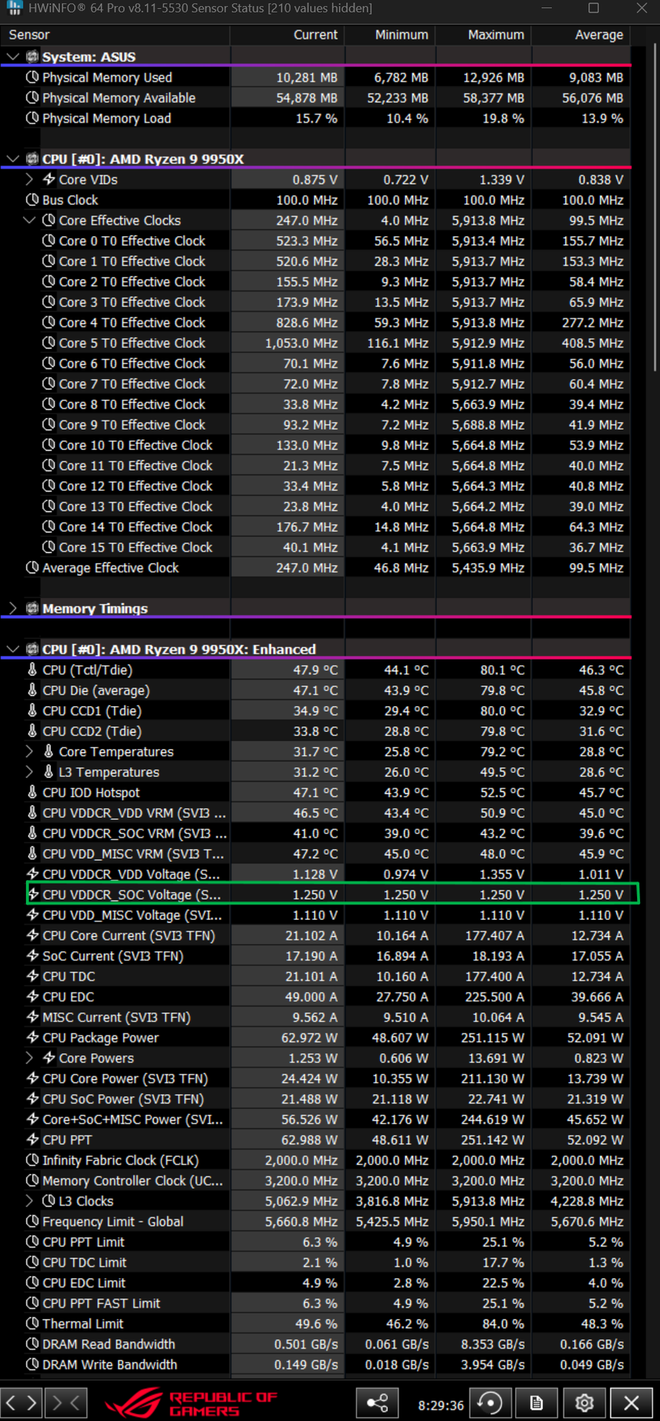Screen dimensions: 660x1421
Task: Click the shrink columns arrows button
Action: [66, 1402]
